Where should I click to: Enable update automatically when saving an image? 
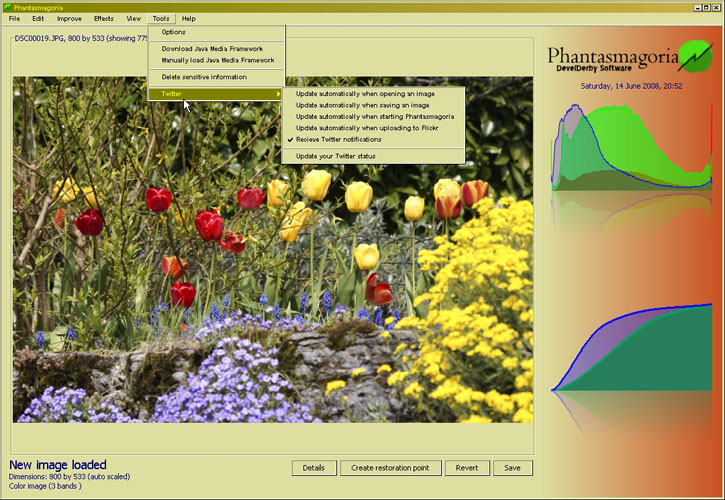coord(361,105)
